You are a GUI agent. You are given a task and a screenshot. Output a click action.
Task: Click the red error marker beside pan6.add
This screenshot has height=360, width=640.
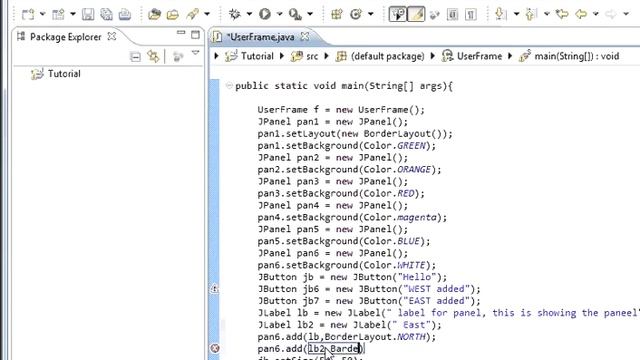click(x=215, y=348)
